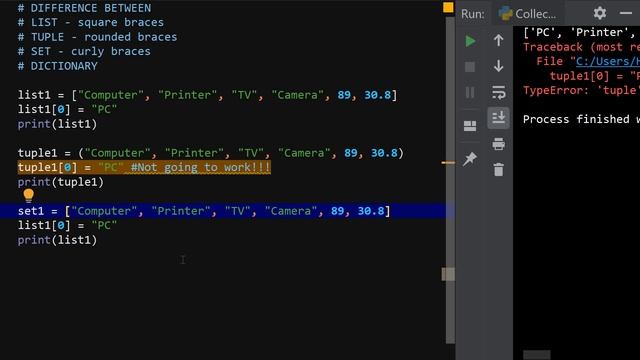Jump down the stack trace with the down arrow
640x360 pixels.
498,66
